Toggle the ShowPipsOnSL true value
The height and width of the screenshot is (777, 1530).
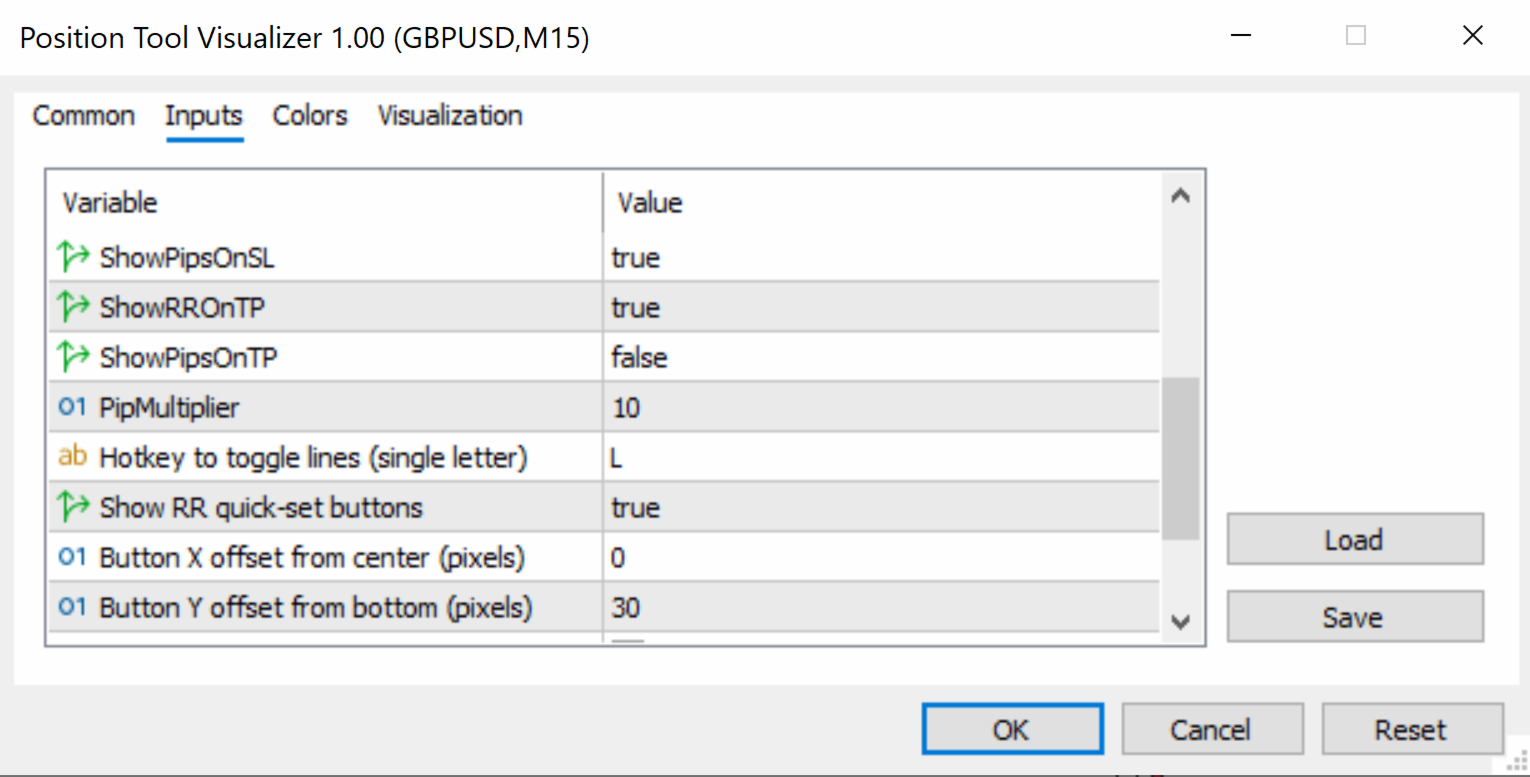pyautogui.click(x=636, y=258)
